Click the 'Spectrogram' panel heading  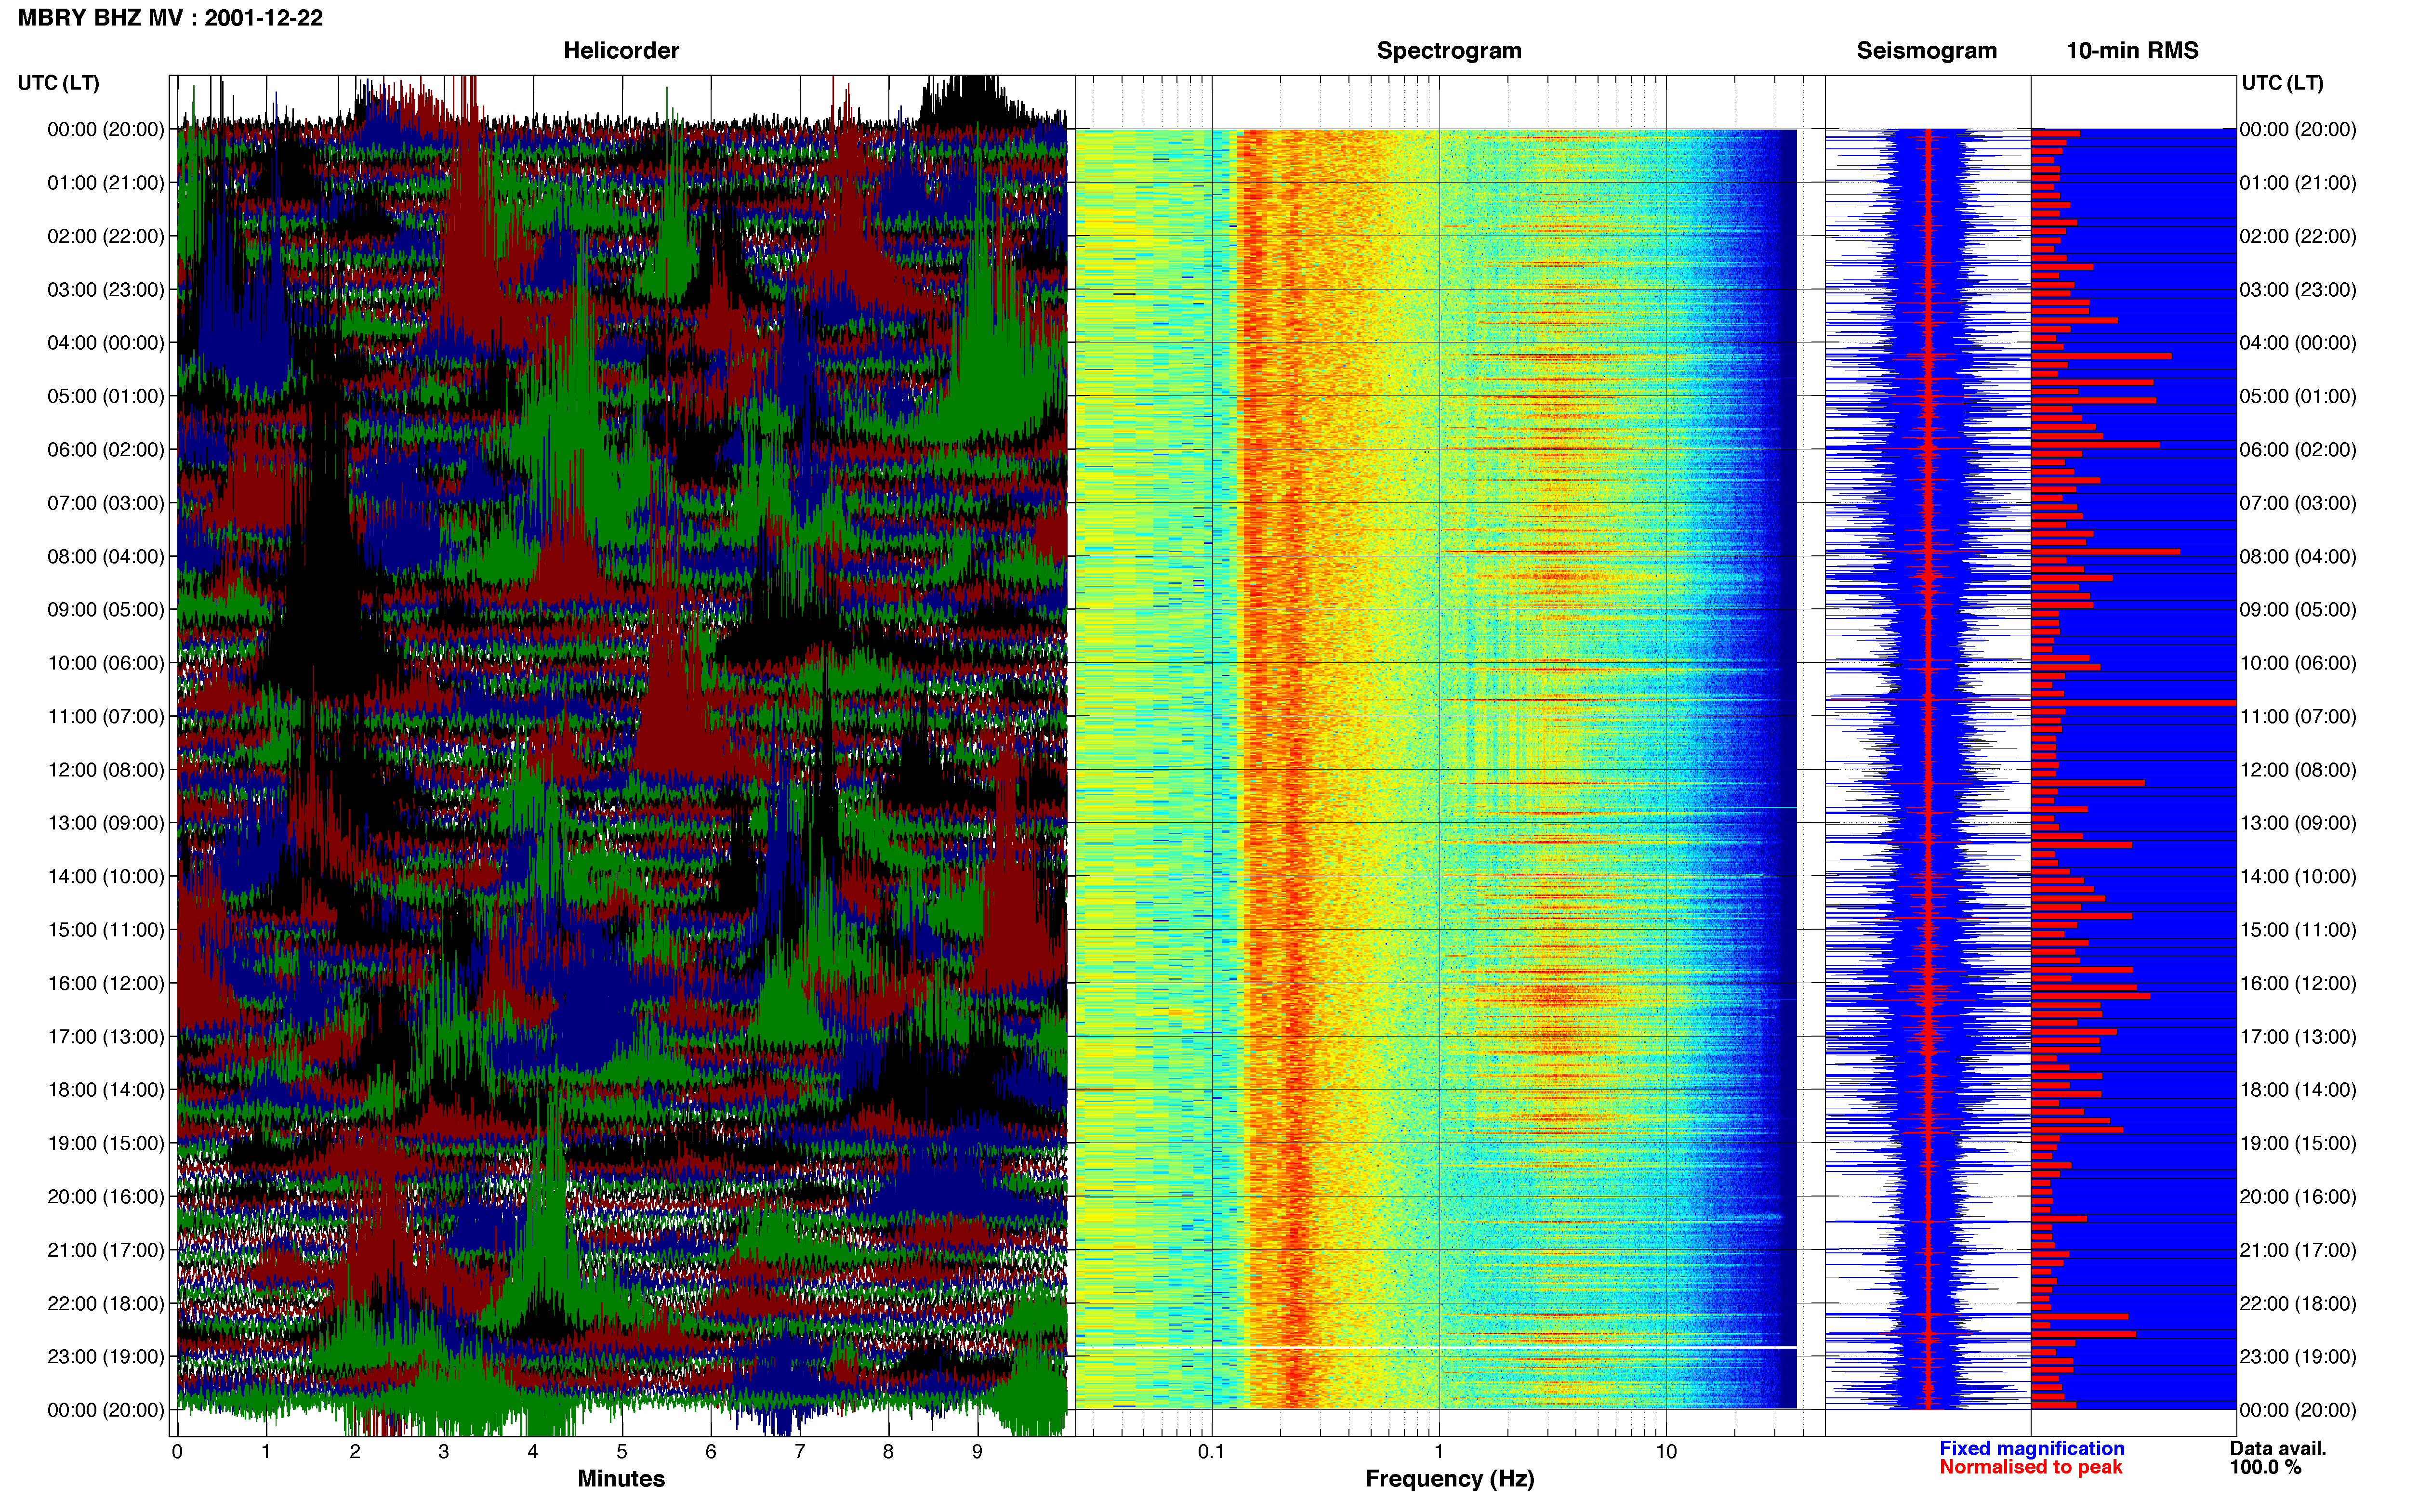(x=1449, y=50)
